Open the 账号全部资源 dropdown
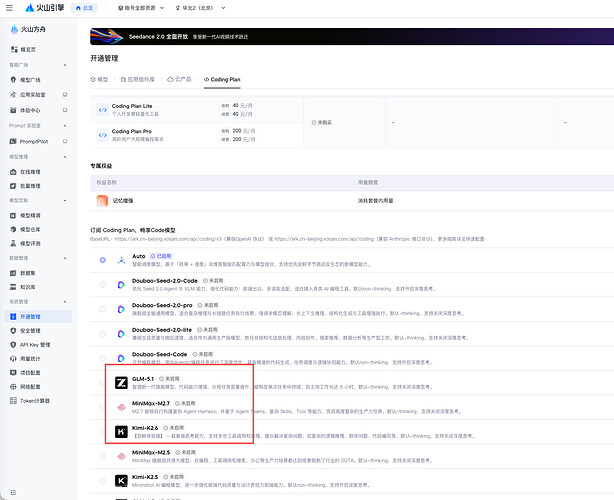 click(x=141, y=8)
